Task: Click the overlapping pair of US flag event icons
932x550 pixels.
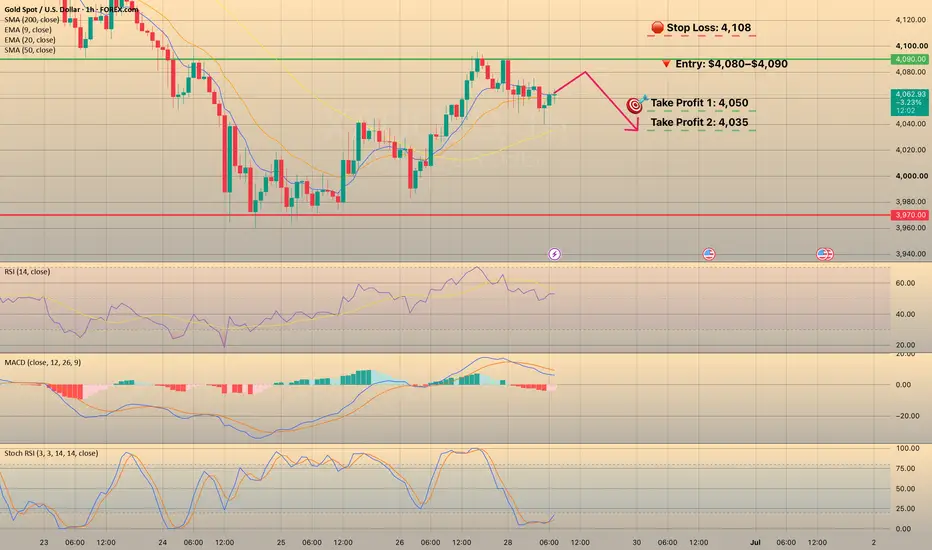Action: pos(825,254)
